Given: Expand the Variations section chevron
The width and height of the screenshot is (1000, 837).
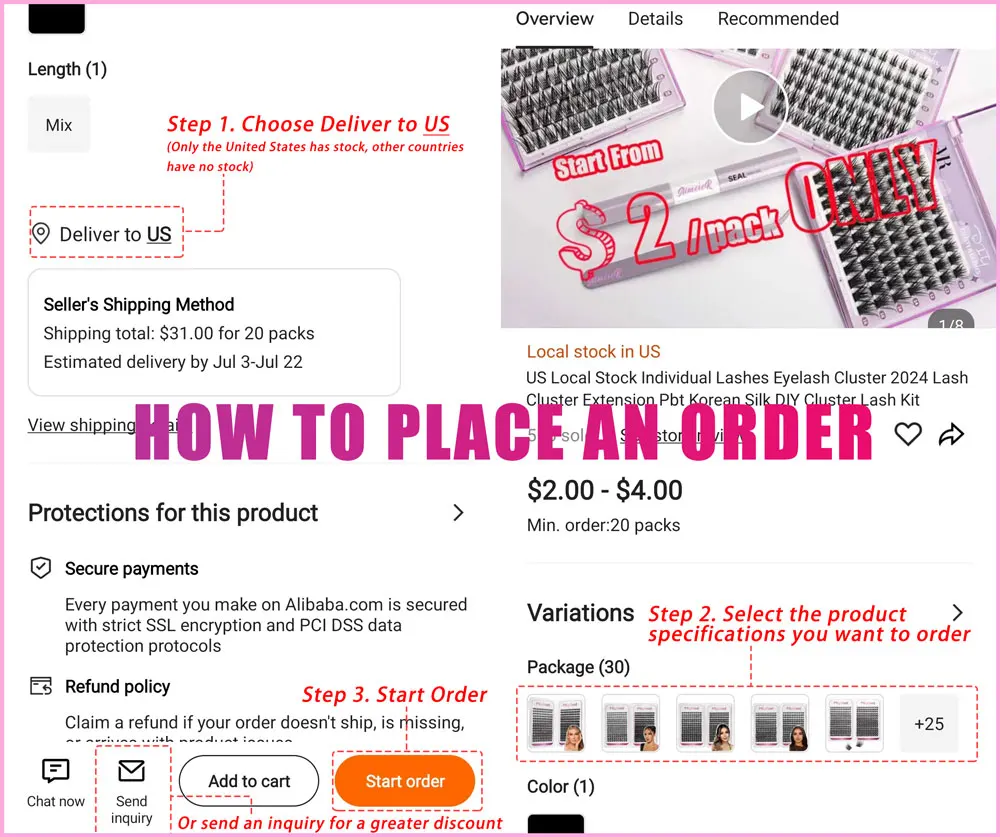Looking at the screenshot, I should coord(957,613).
